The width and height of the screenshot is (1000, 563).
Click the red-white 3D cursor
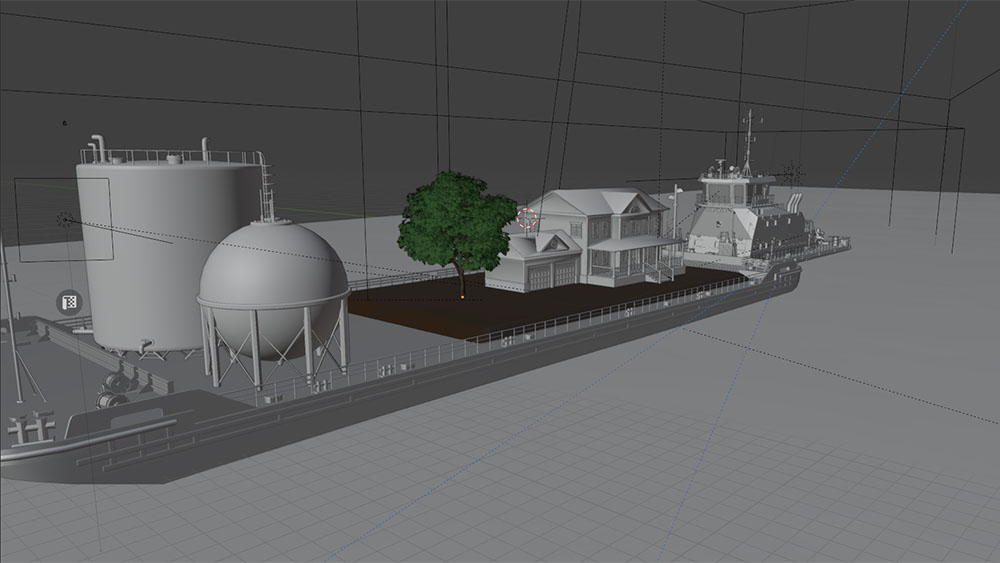527,217
